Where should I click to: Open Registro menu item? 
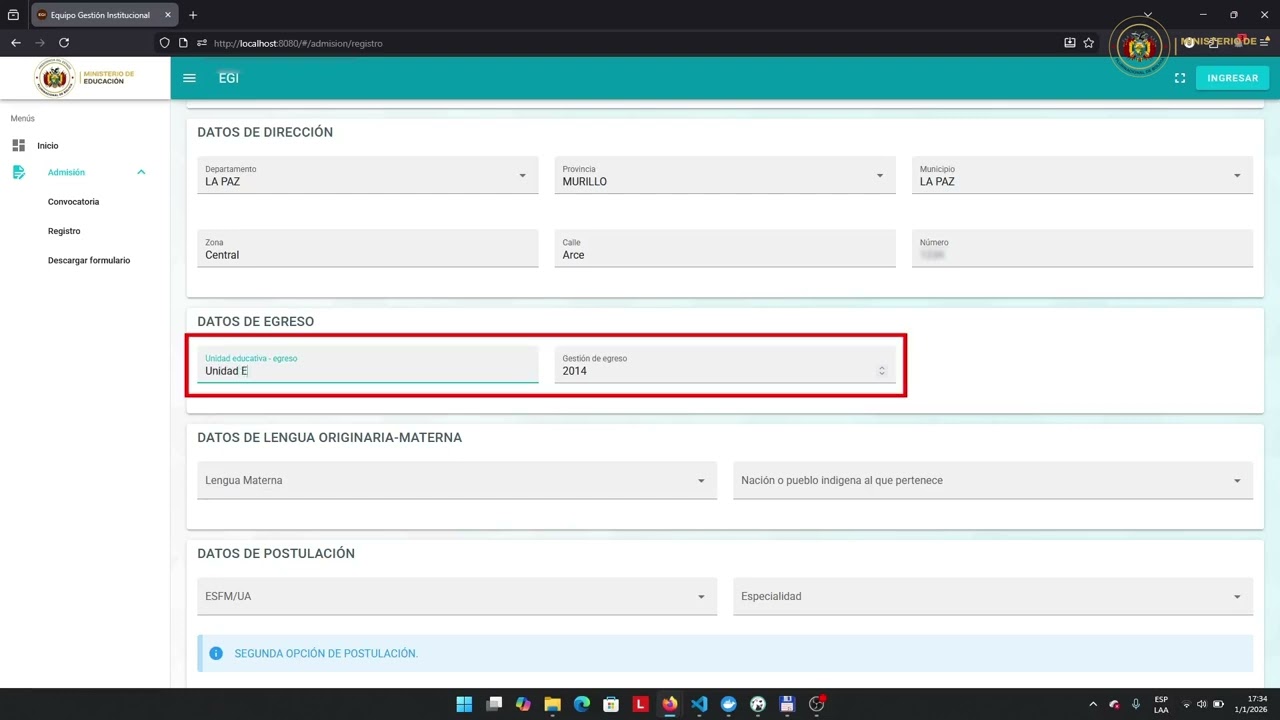tap(64, 231)
